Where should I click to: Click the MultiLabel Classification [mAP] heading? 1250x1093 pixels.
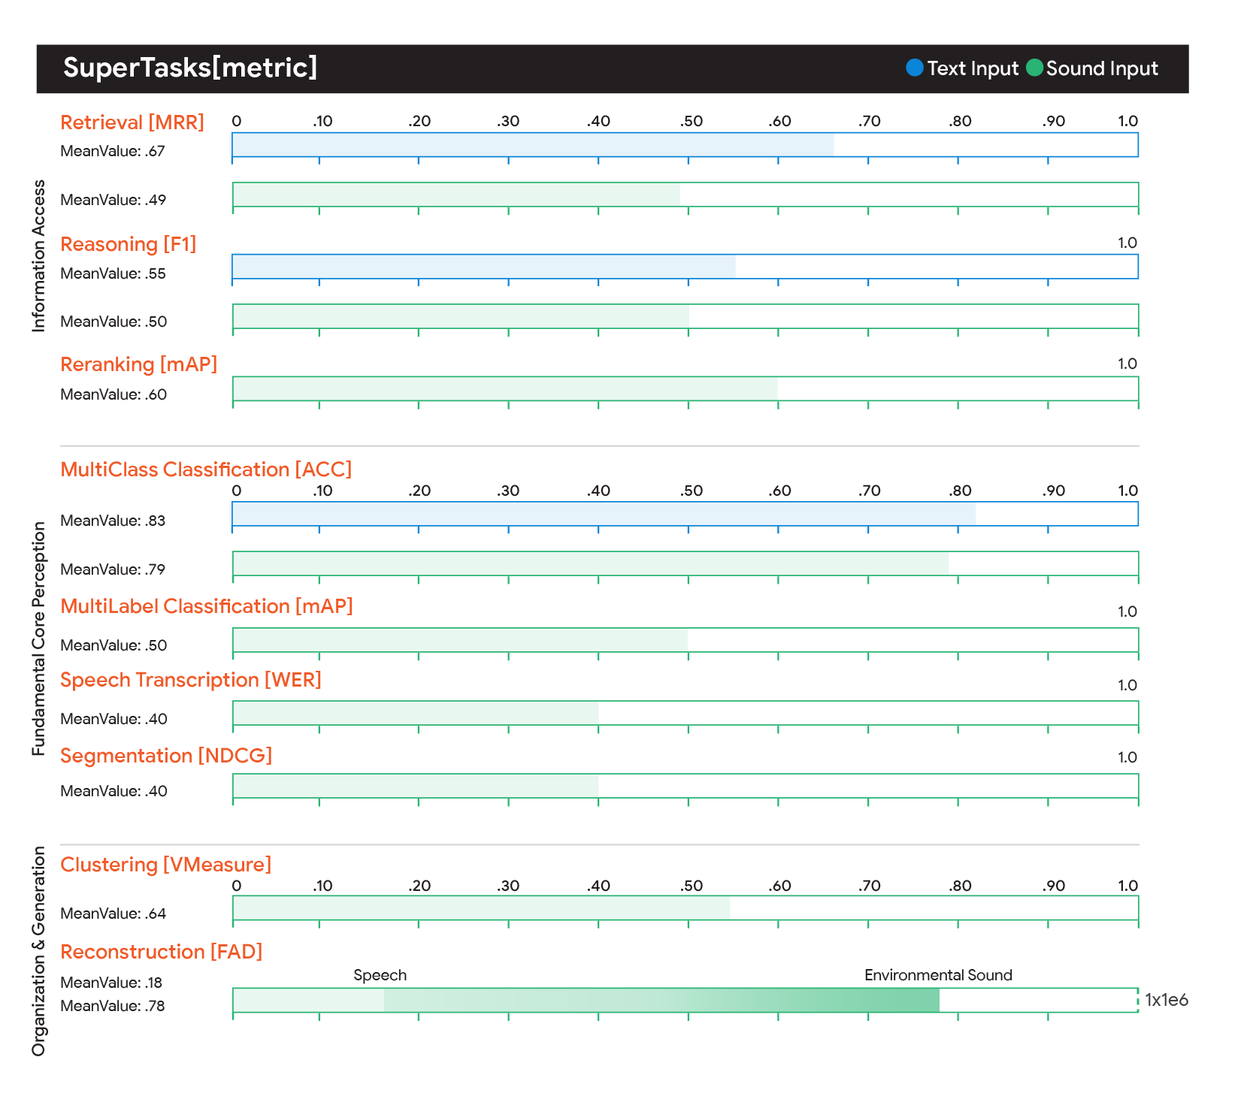tap(206, 606)
